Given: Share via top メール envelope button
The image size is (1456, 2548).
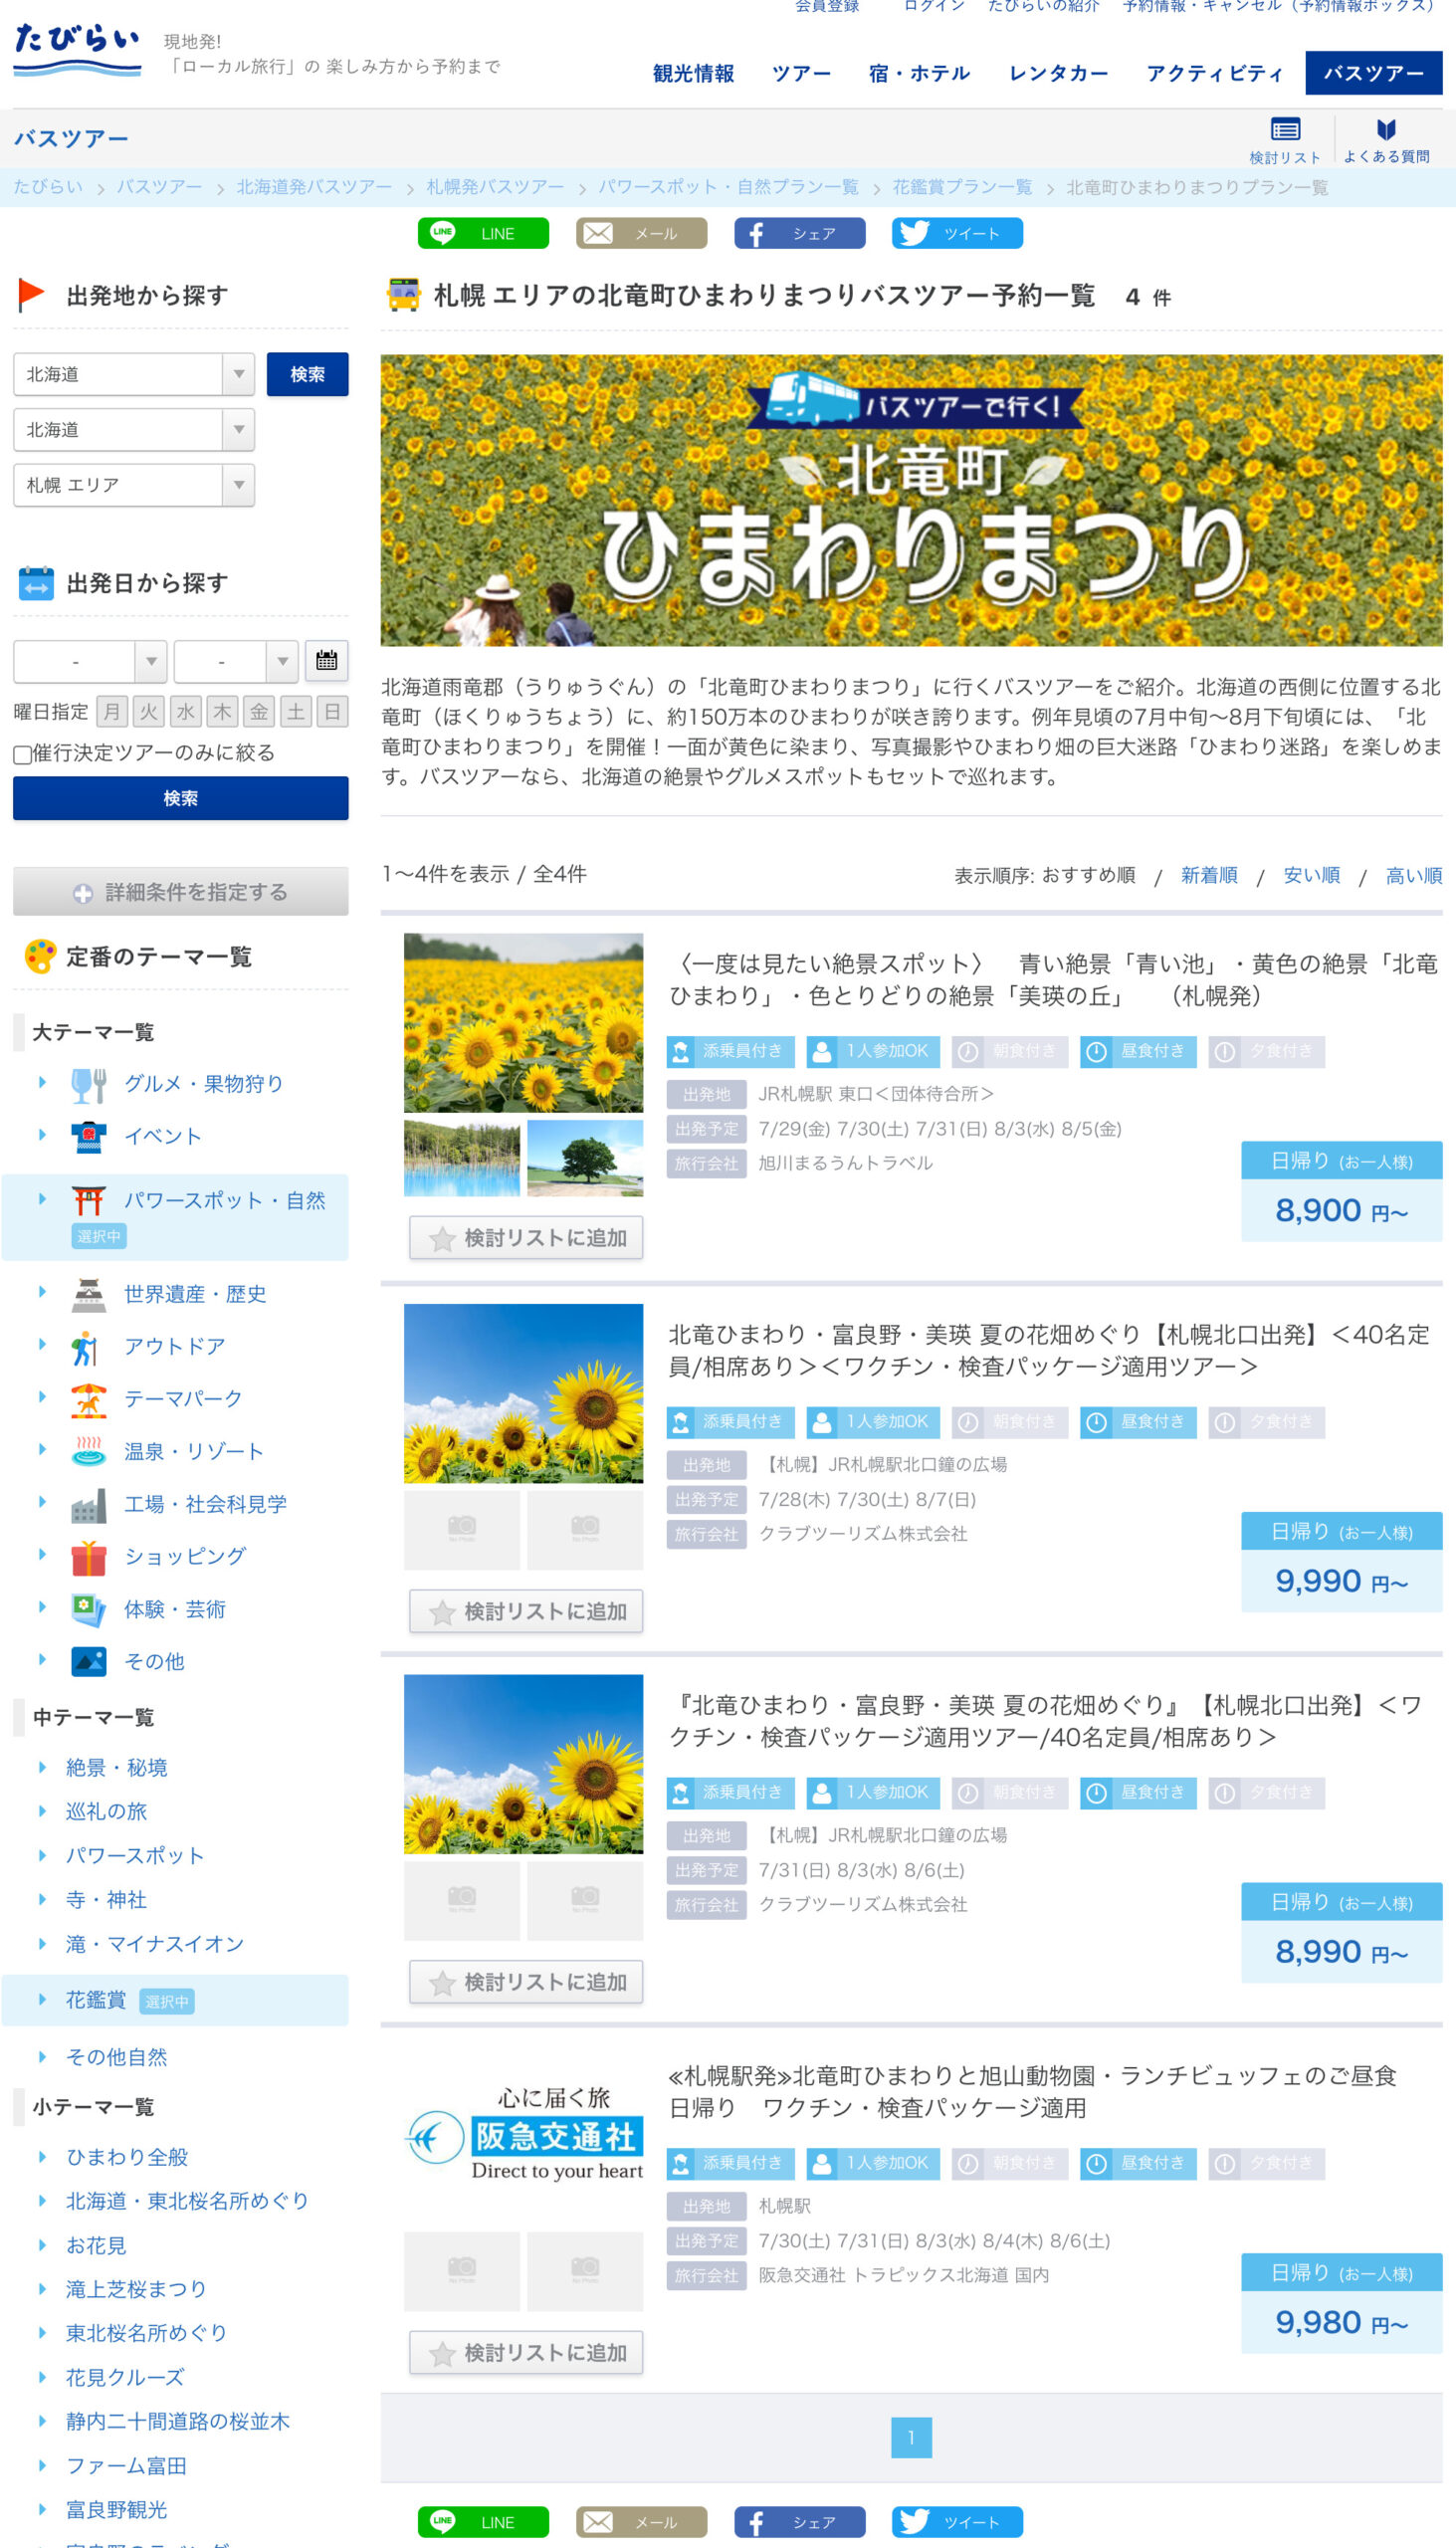Looking at the screenshot, I should 641,233.
